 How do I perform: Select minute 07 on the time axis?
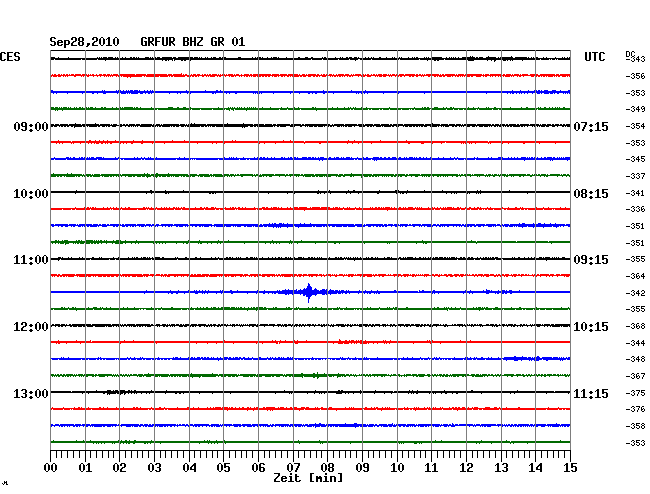pyautogui.click(x=293, y=468)
